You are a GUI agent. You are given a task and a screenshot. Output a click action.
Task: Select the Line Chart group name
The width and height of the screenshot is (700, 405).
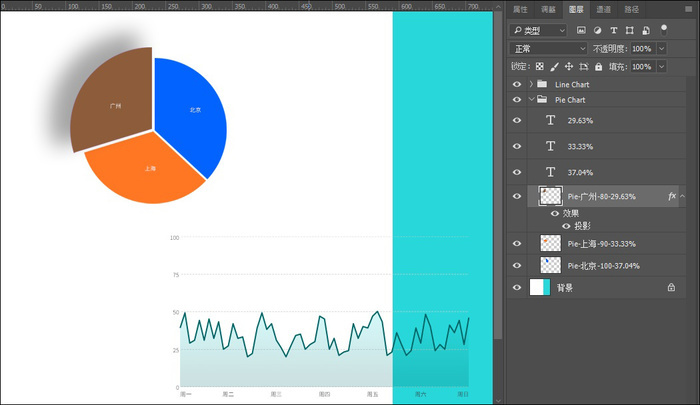(x=572, y=84)
